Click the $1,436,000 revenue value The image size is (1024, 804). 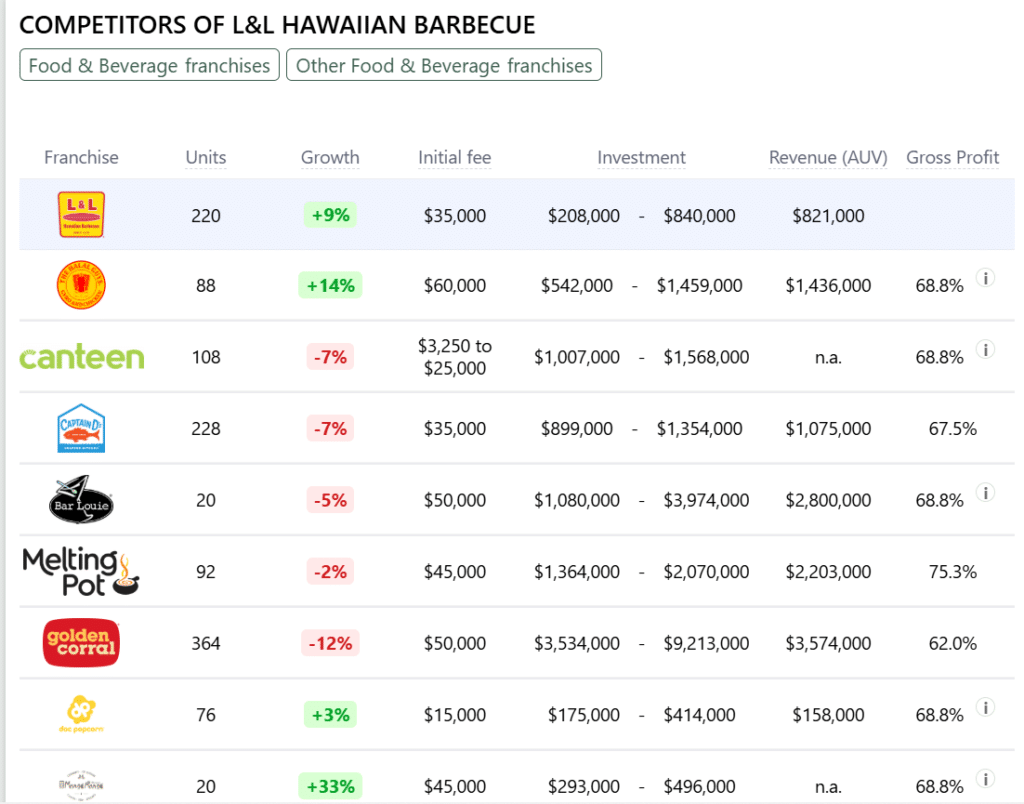pos(828,285)
